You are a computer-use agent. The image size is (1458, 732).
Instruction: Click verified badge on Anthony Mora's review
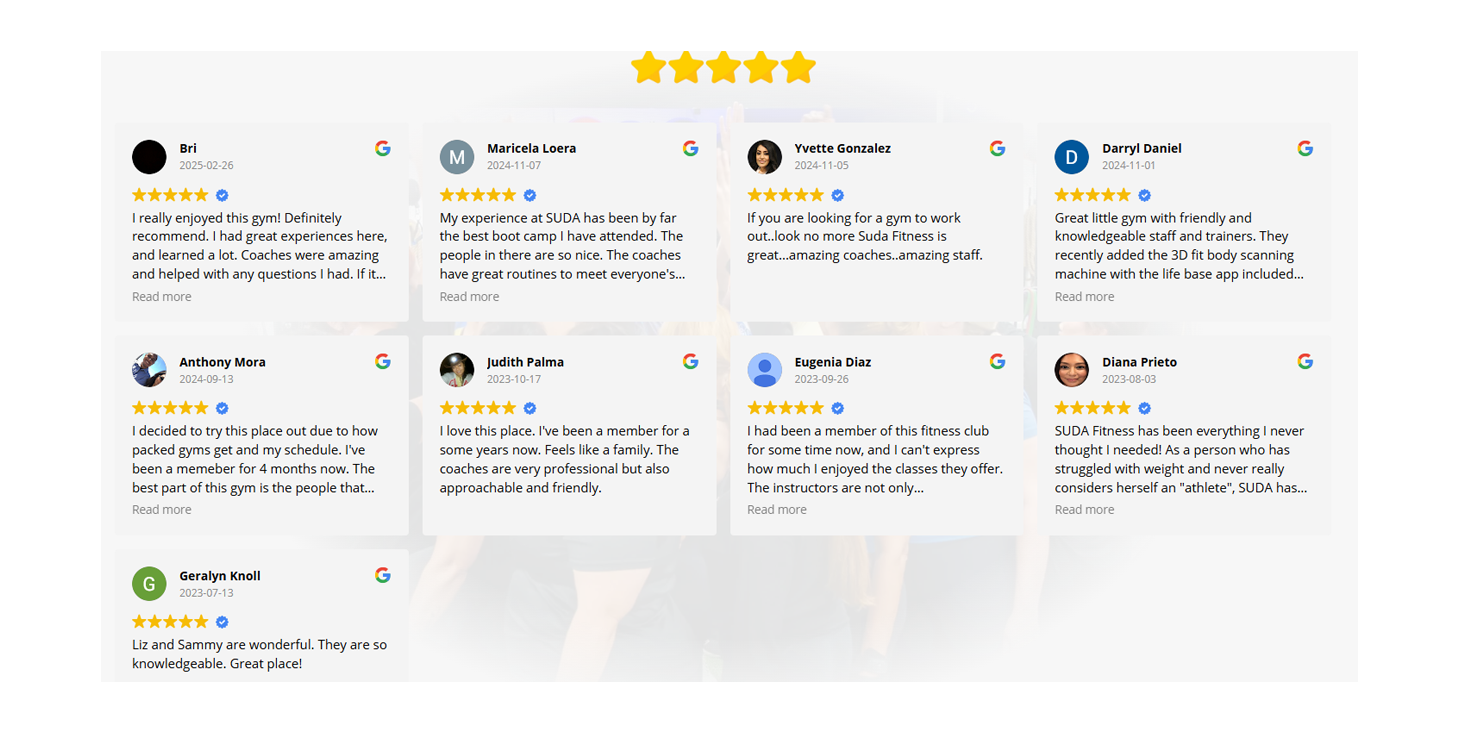click(x=222, y=408)
